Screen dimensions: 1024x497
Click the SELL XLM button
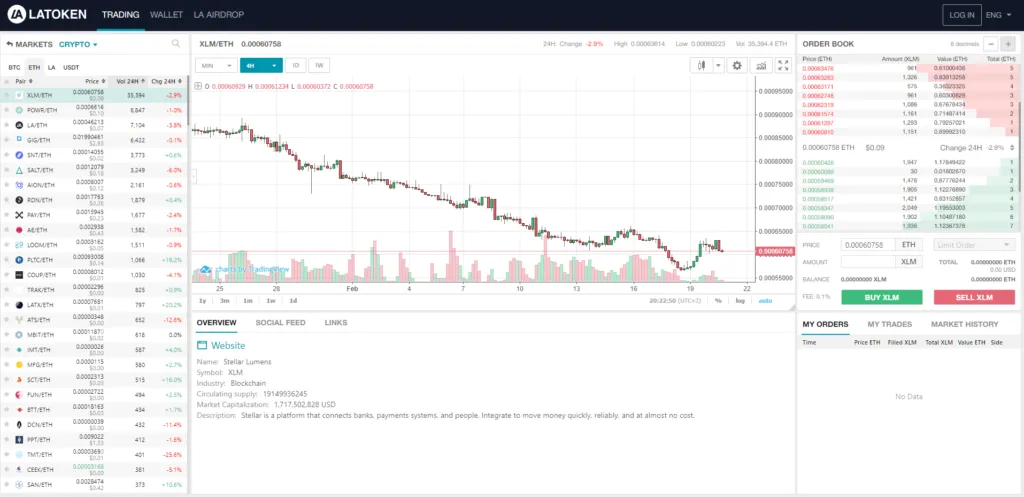click(974, 297)
